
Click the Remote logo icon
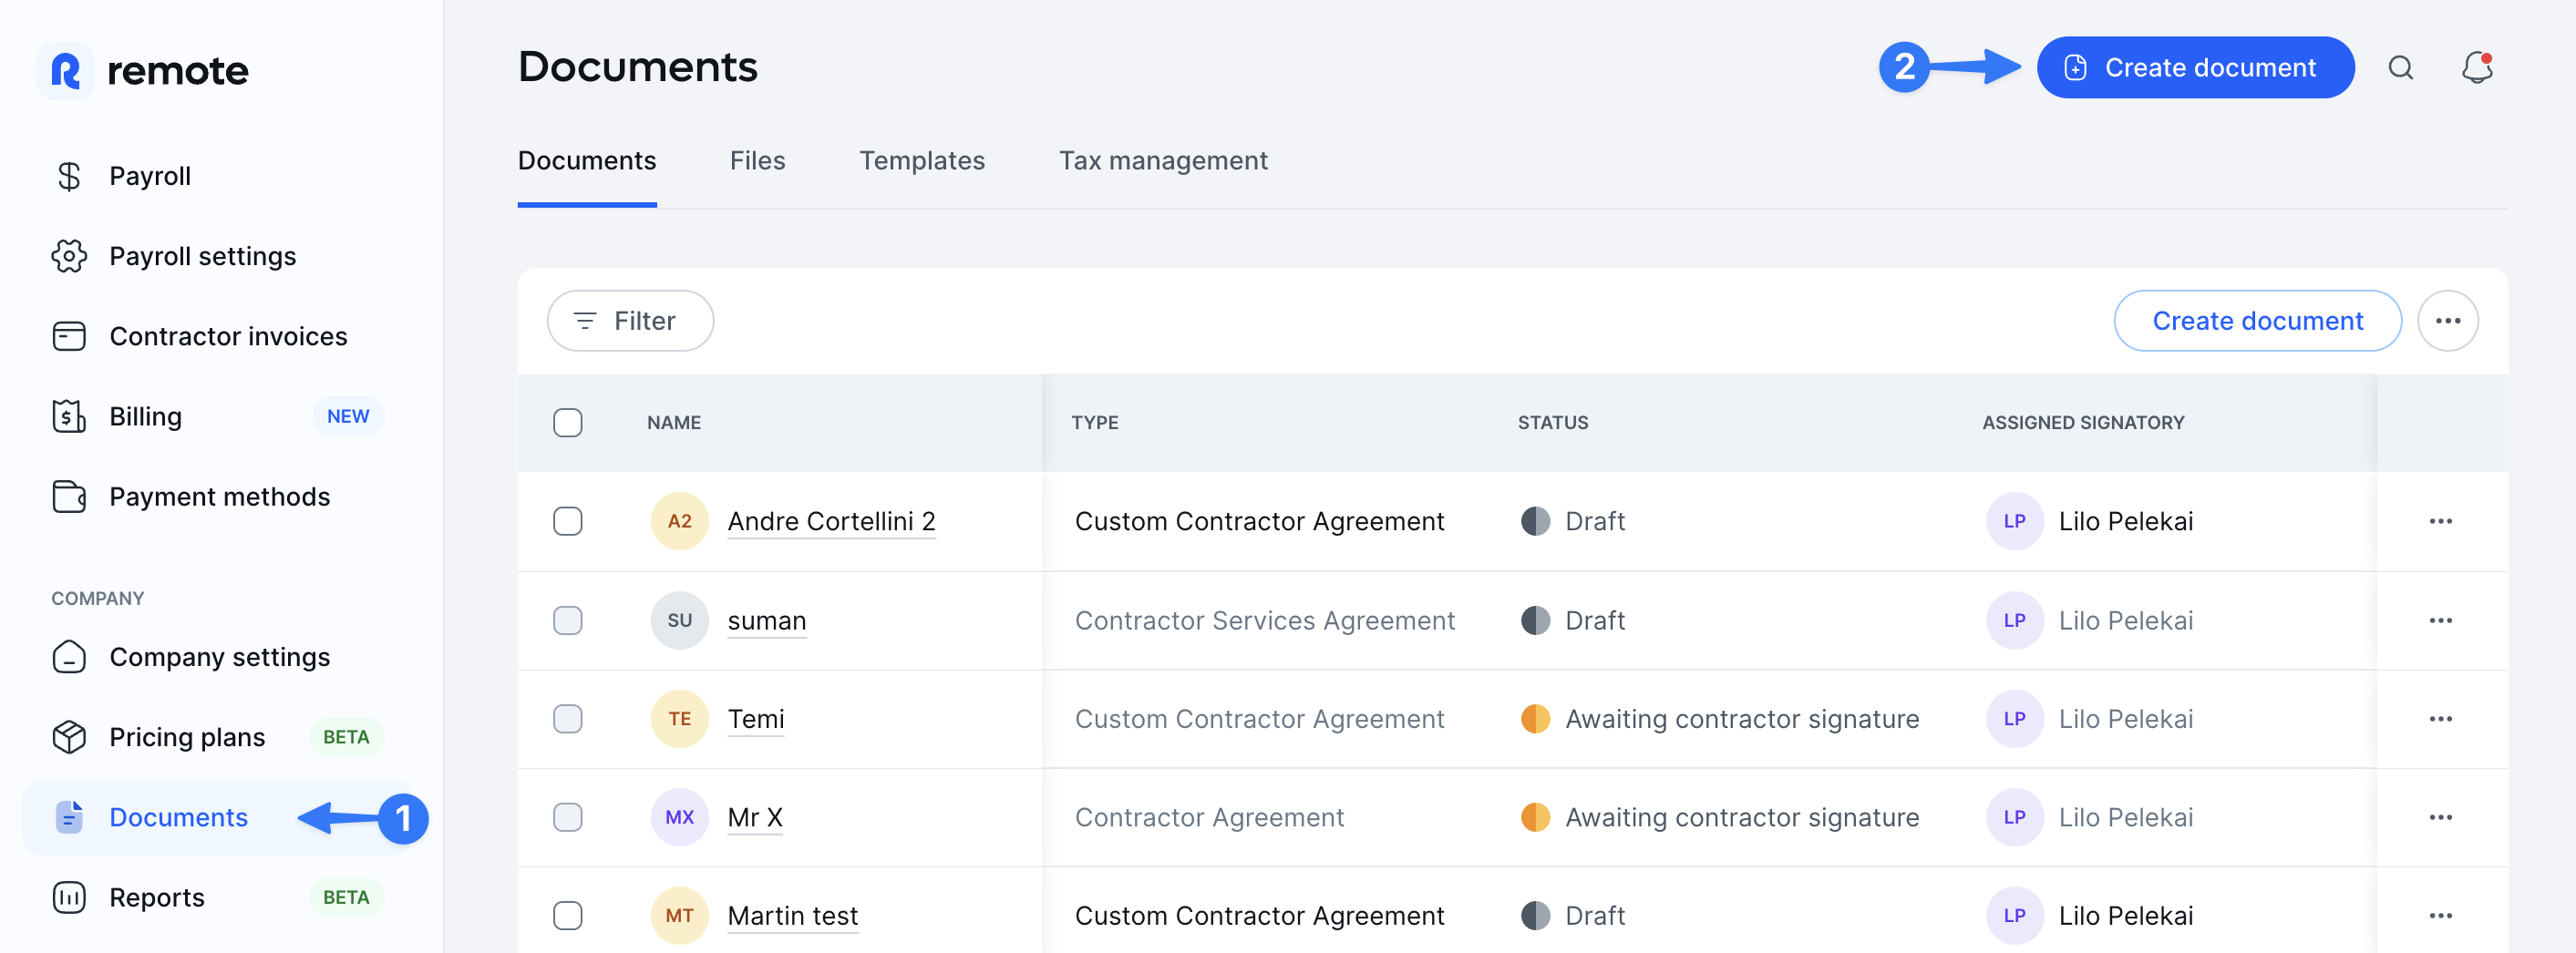66,70
